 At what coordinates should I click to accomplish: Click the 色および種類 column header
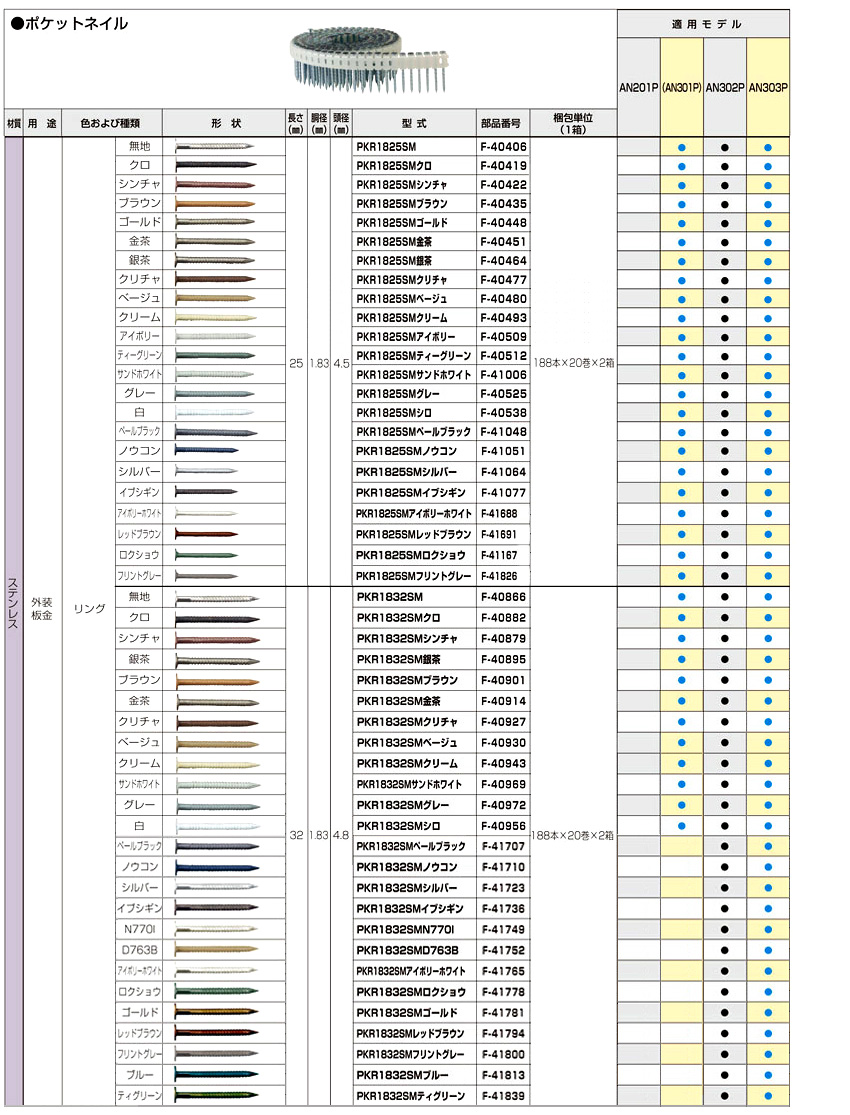[x=112, y=123]
